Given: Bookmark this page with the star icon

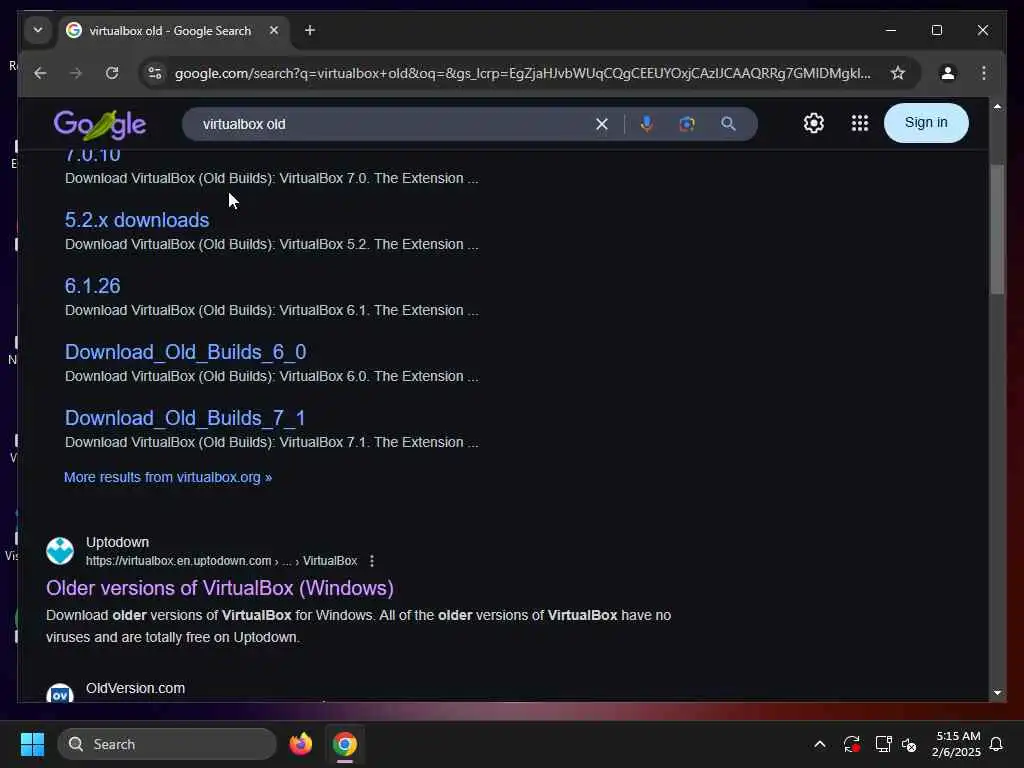Looking at the screenshot, I should (898, 73).
